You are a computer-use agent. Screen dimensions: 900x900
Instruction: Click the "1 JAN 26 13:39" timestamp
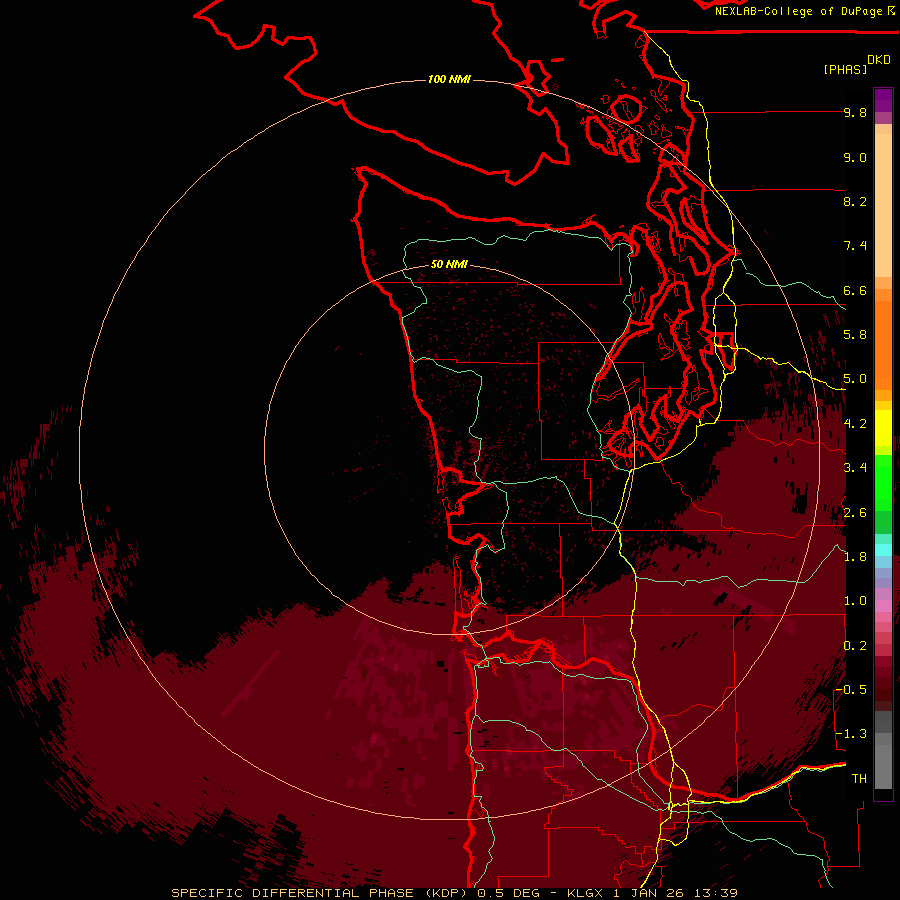[x=676, y=893]
